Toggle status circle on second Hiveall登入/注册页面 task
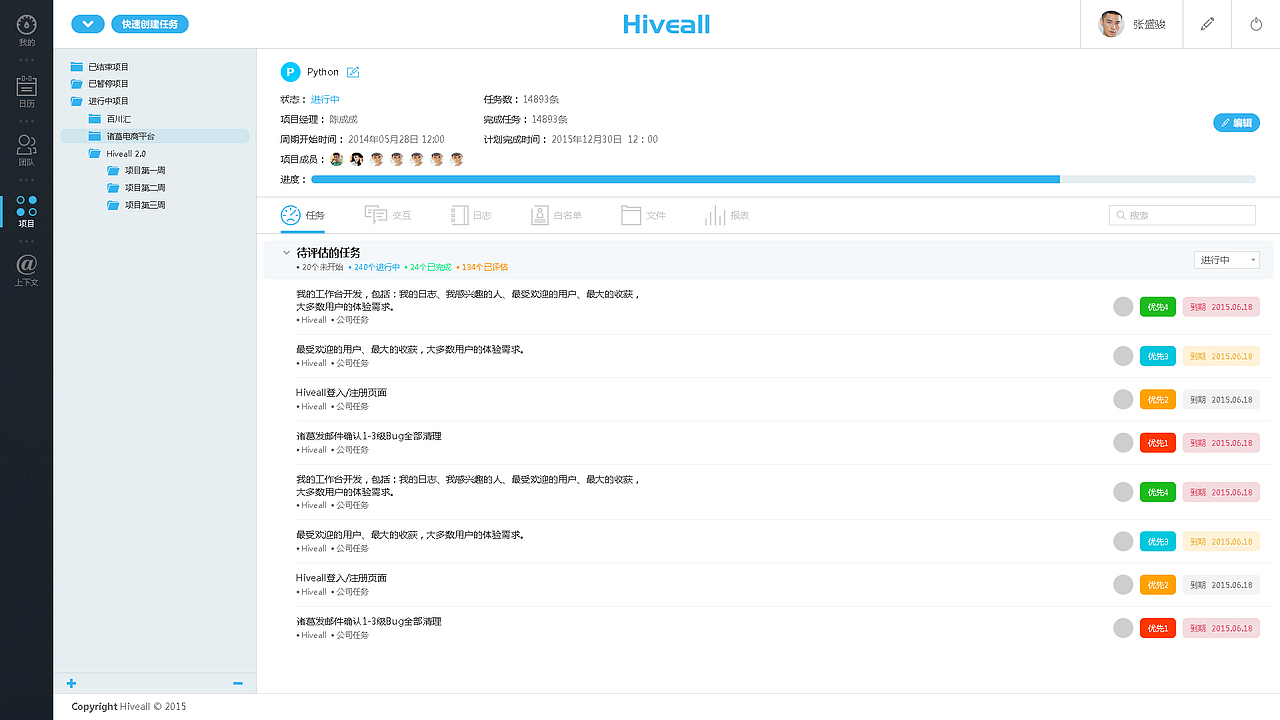 point(1123,585)
